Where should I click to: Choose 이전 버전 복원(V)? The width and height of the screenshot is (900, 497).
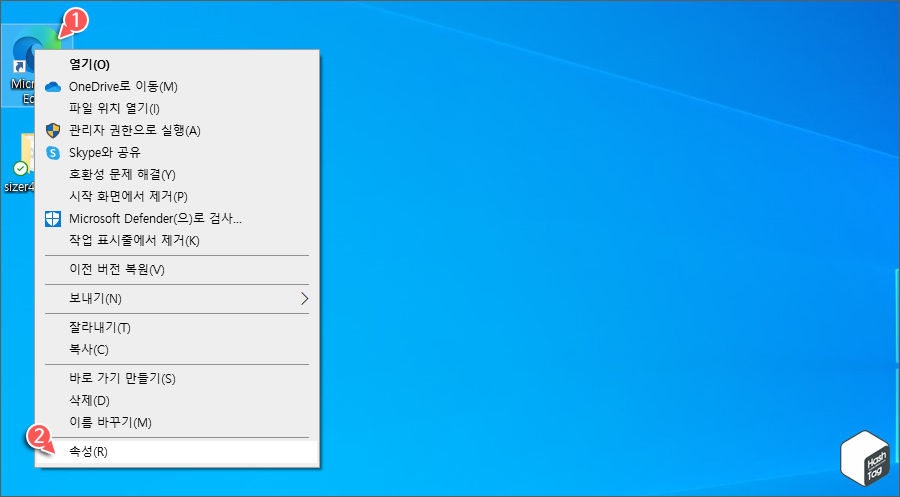coord(177,270)
